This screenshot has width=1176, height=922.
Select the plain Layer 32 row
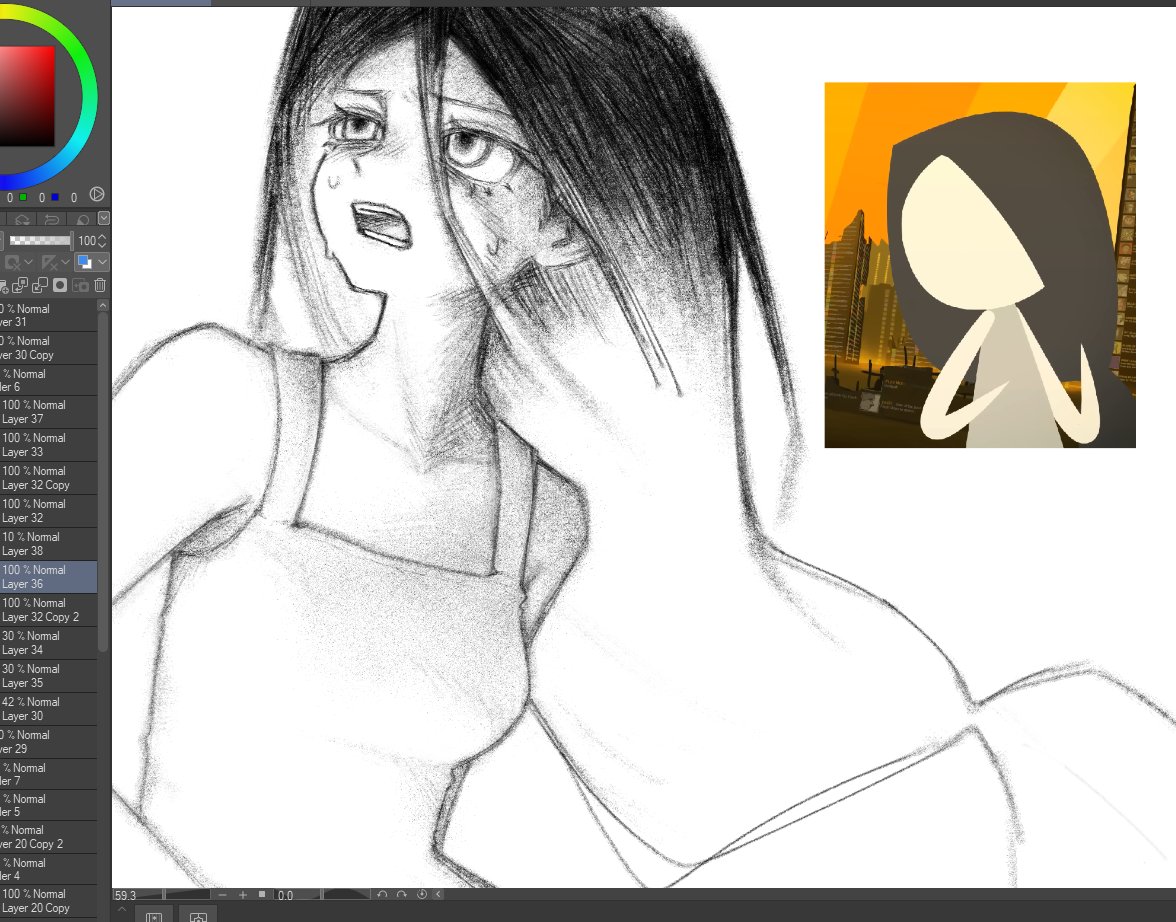[x=48, y=511]
